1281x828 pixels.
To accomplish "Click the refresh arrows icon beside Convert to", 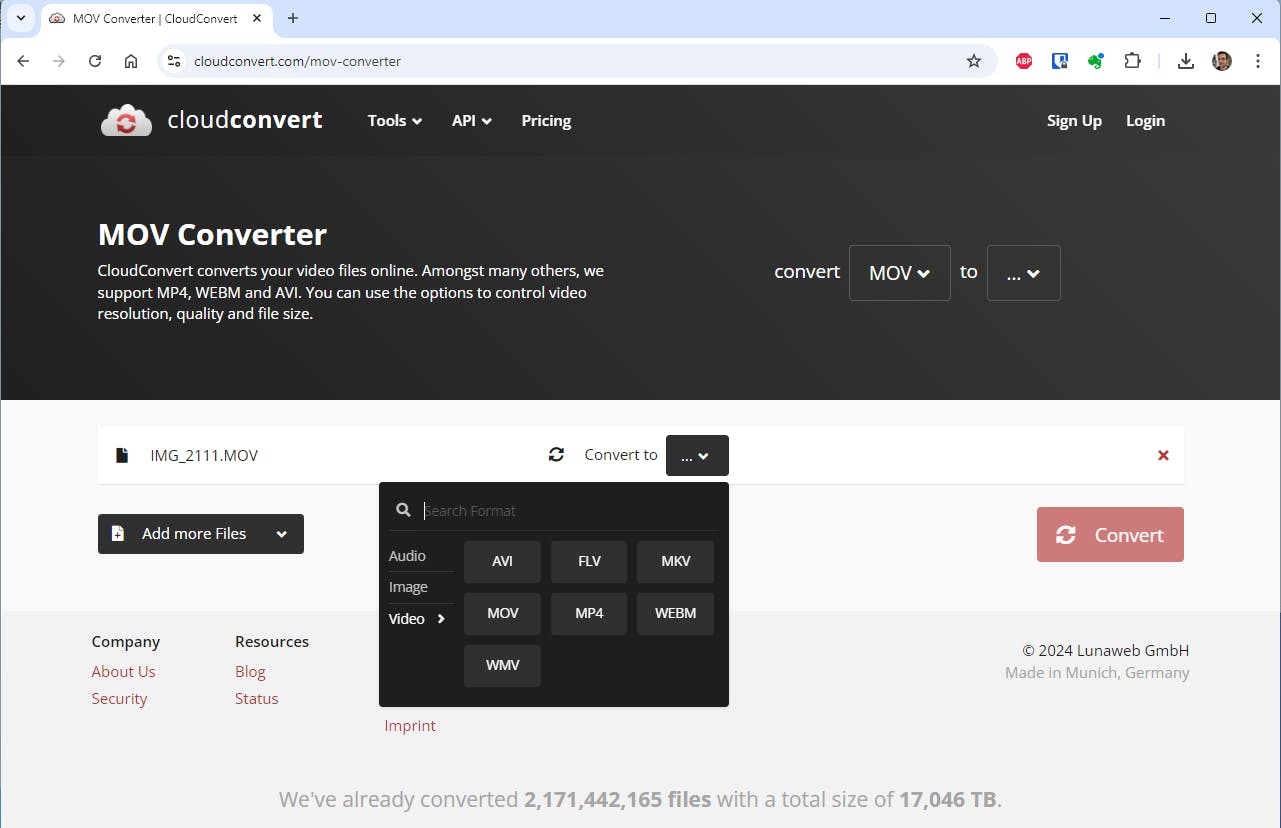I will click(x=557, y=455).
